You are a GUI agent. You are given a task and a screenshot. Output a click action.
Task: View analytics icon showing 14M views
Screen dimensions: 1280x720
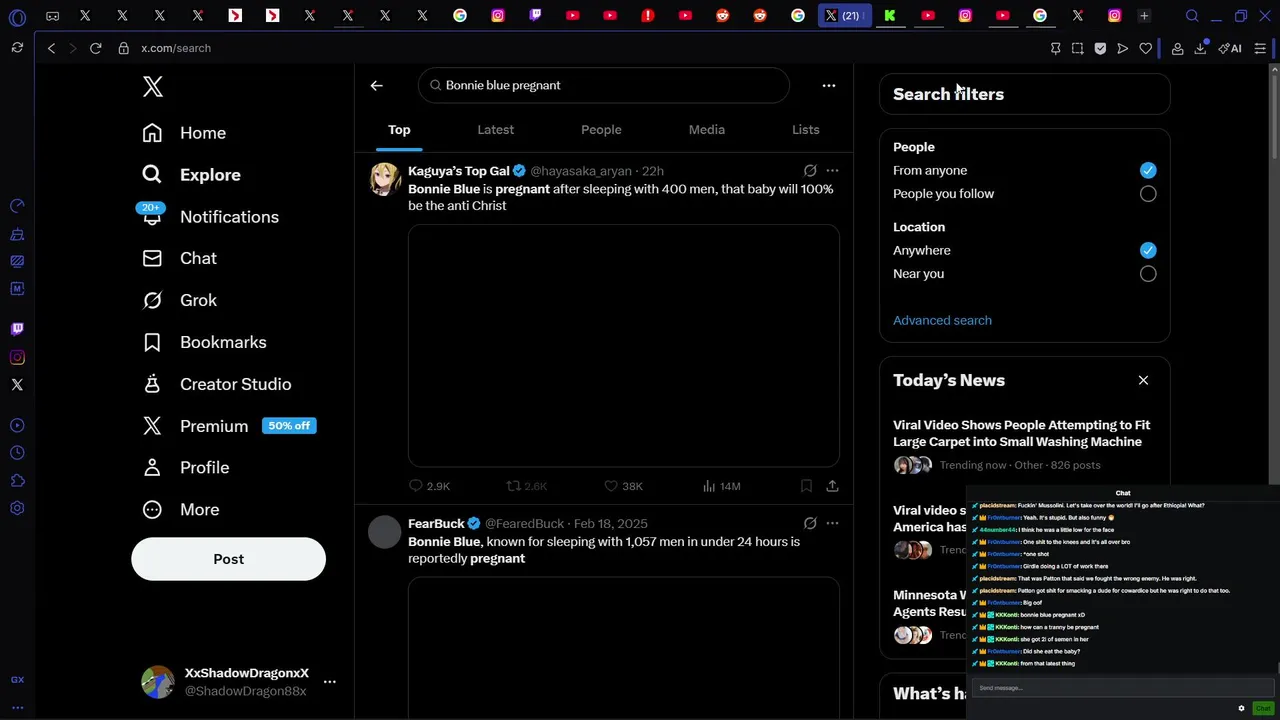(x=709, y=486)
